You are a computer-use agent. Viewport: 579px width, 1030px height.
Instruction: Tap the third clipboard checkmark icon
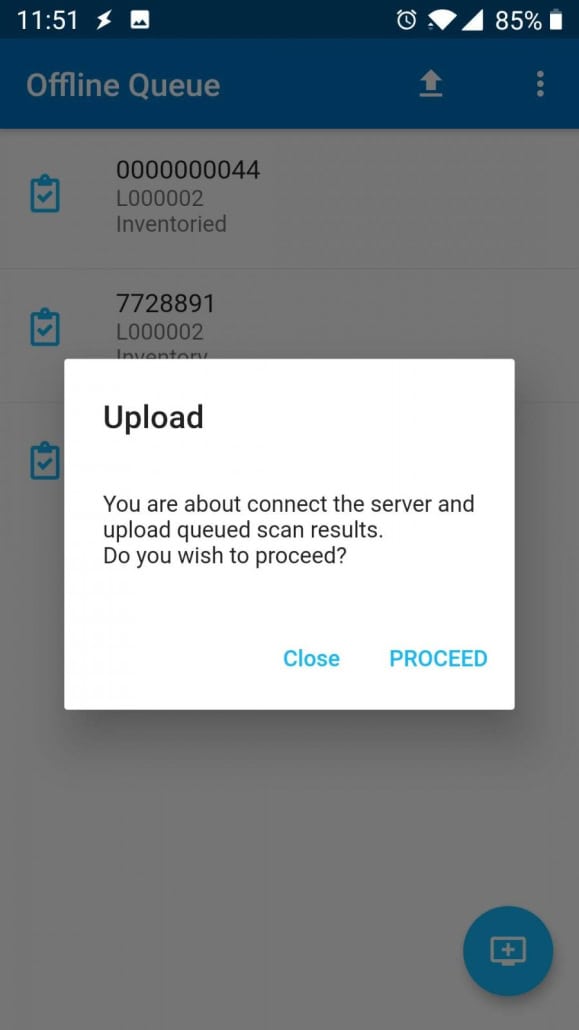[45, 461]
